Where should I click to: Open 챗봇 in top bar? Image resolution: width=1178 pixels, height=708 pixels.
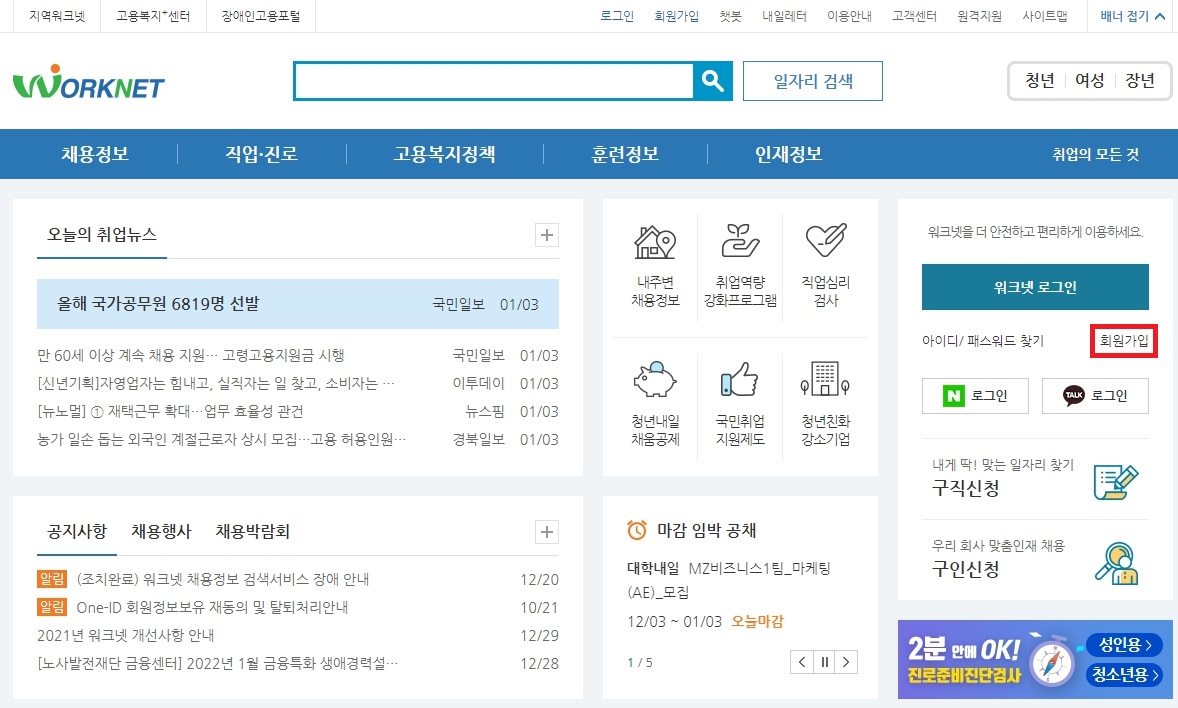coord(730,16)
